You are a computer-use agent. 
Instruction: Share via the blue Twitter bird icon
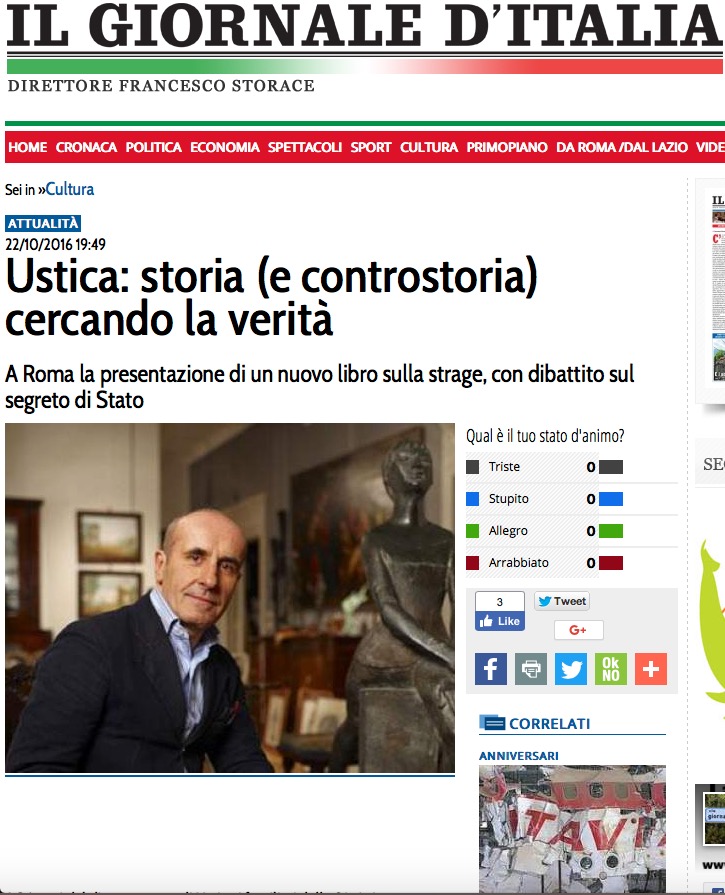click(x=571, y=668)
